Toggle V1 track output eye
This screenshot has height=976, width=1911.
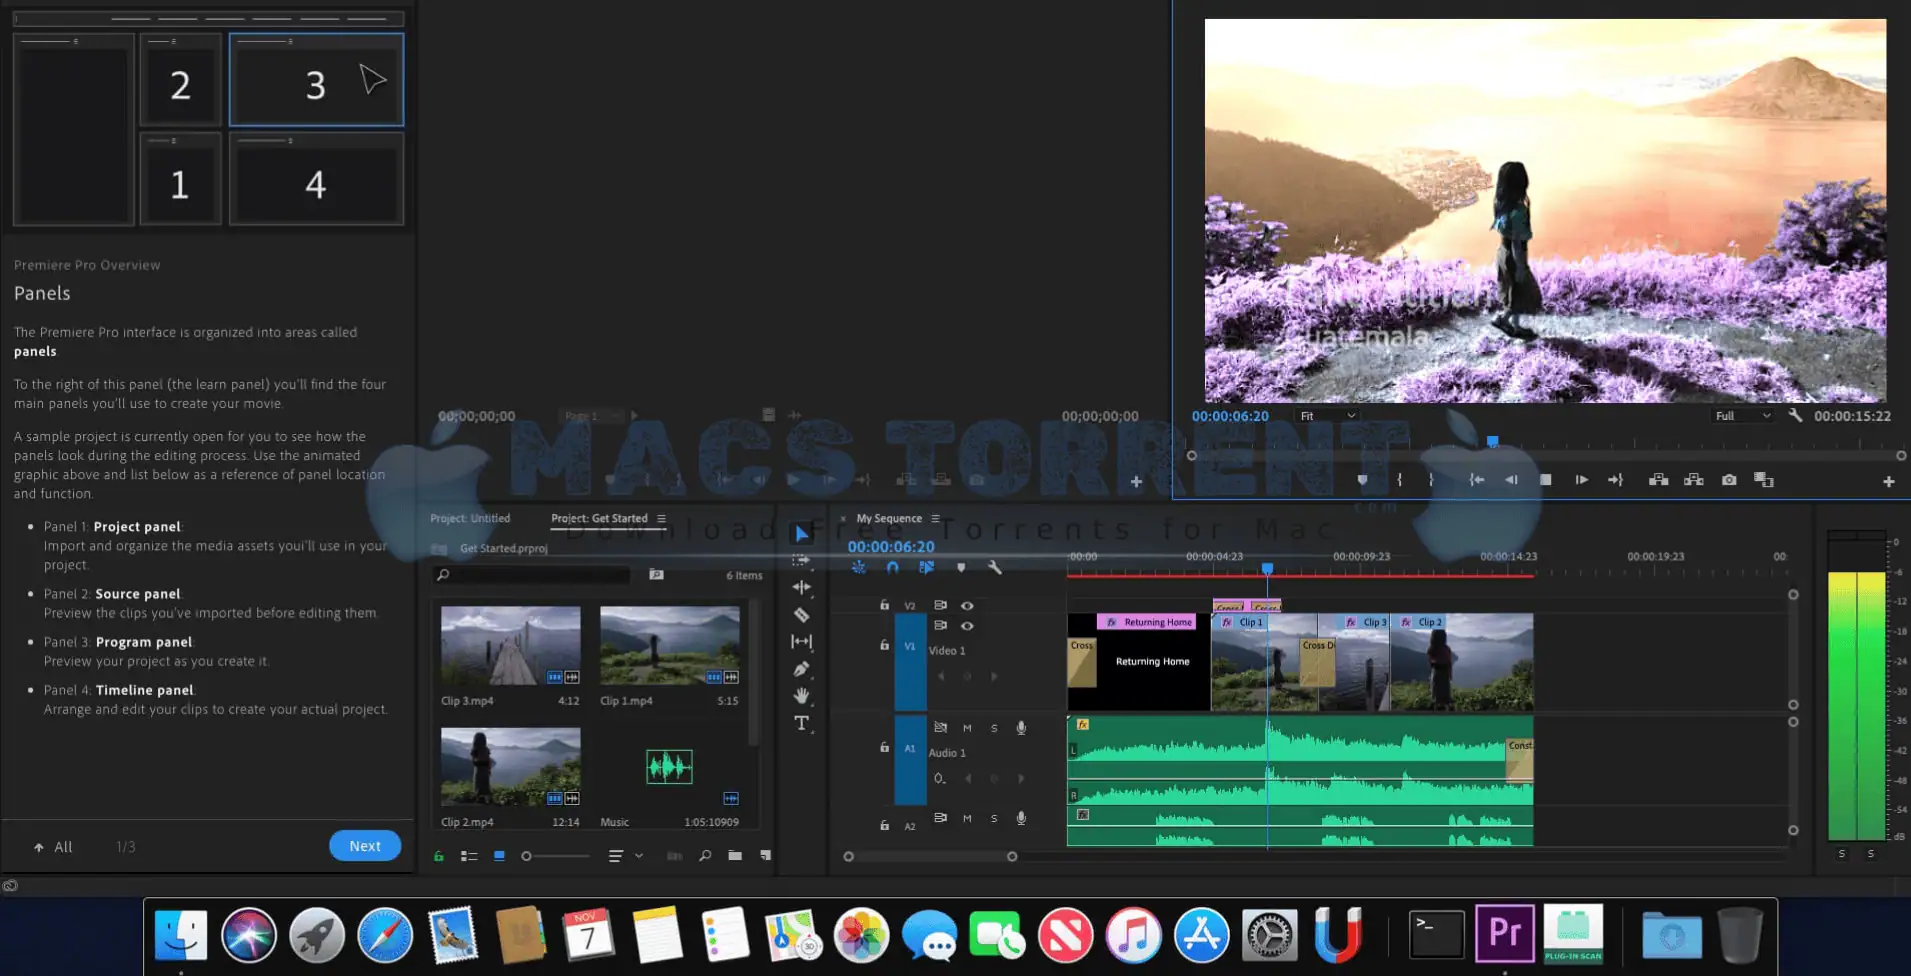click(x=967, y=626)
